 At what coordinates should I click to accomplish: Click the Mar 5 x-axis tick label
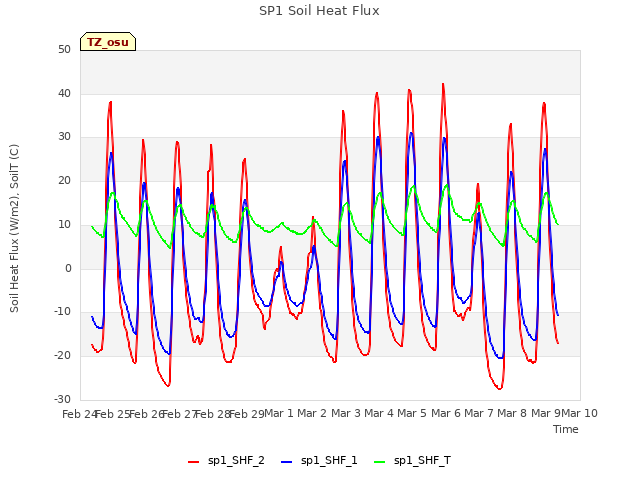coord(412,413)
